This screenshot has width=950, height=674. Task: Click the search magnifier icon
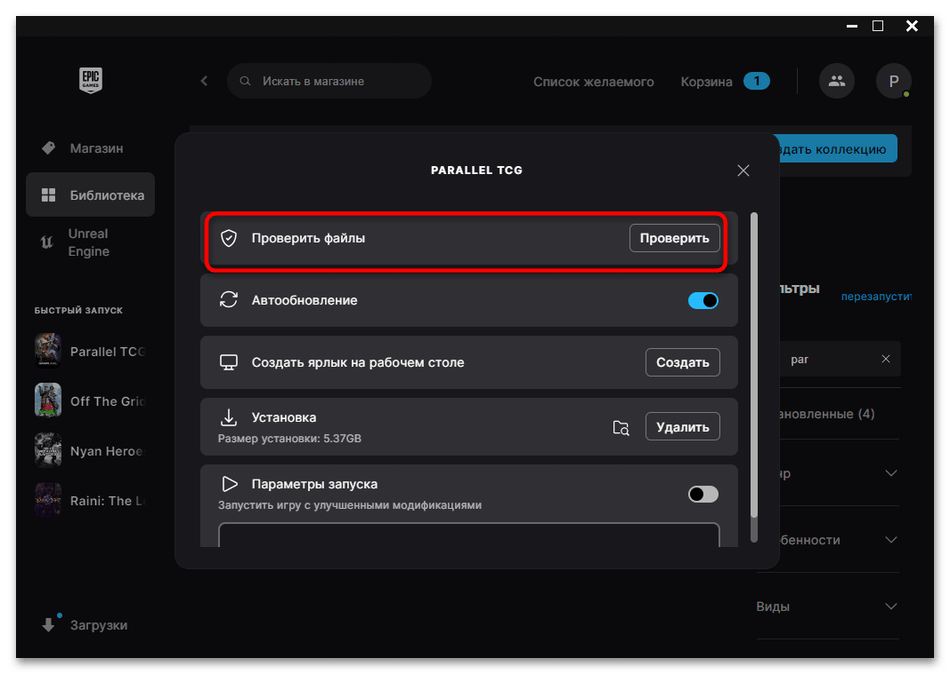245,81
